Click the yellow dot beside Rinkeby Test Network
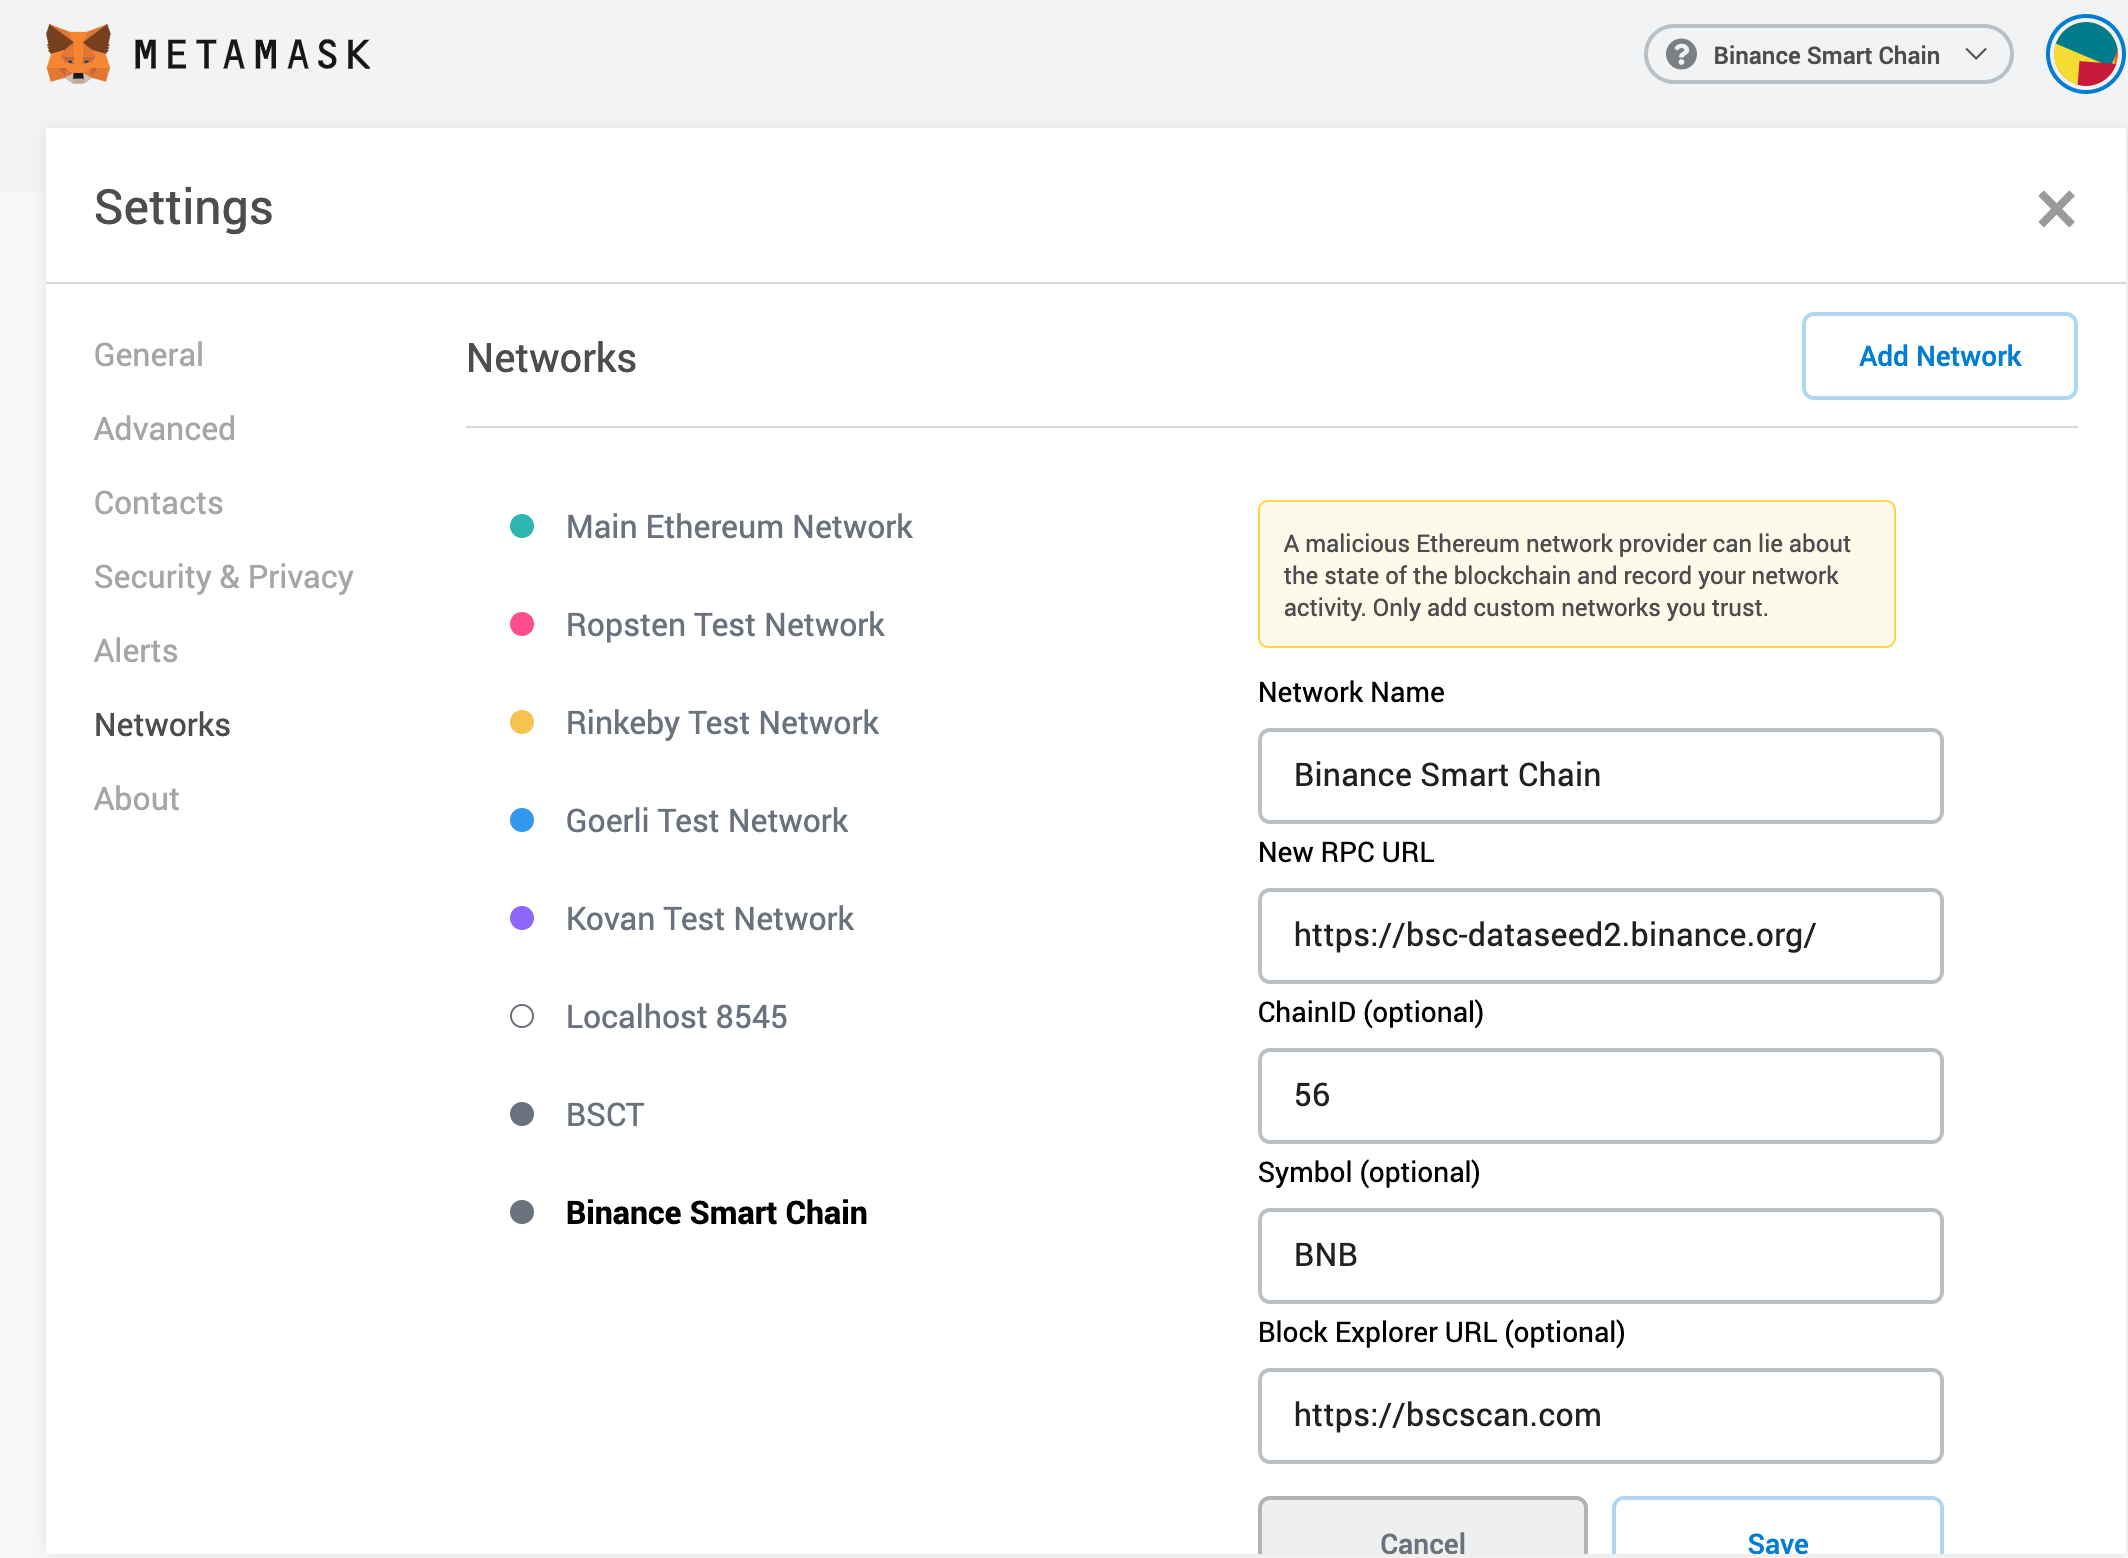 (522, 722)
